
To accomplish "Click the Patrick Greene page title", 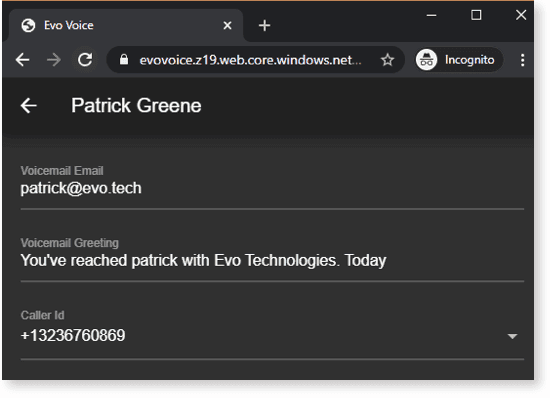I will 136,106.
